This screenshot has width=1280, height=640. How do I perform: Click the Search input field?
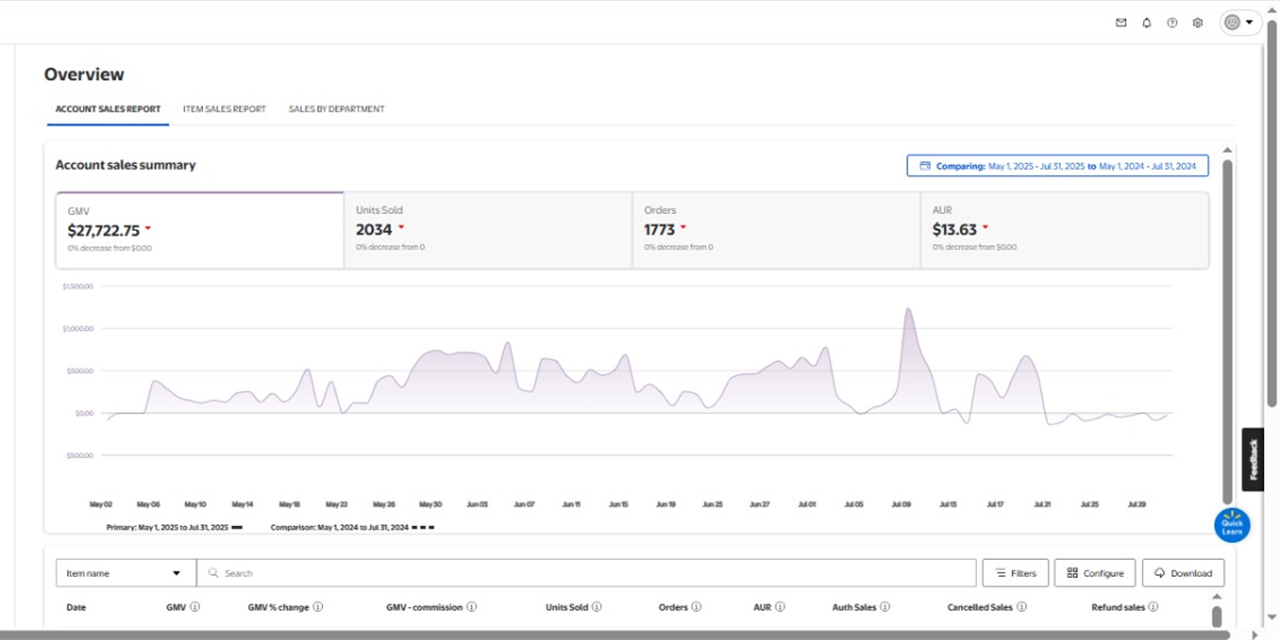tap(586, 573)
